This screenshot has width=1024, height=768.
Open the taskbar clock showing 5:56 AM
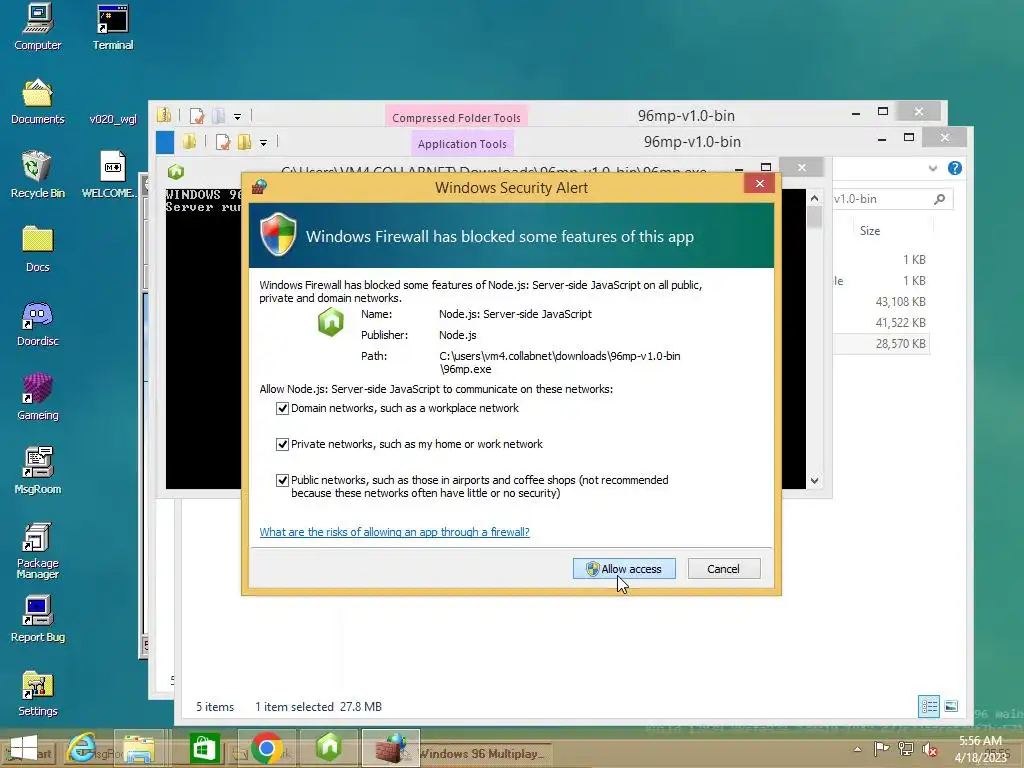click(980, 749)
